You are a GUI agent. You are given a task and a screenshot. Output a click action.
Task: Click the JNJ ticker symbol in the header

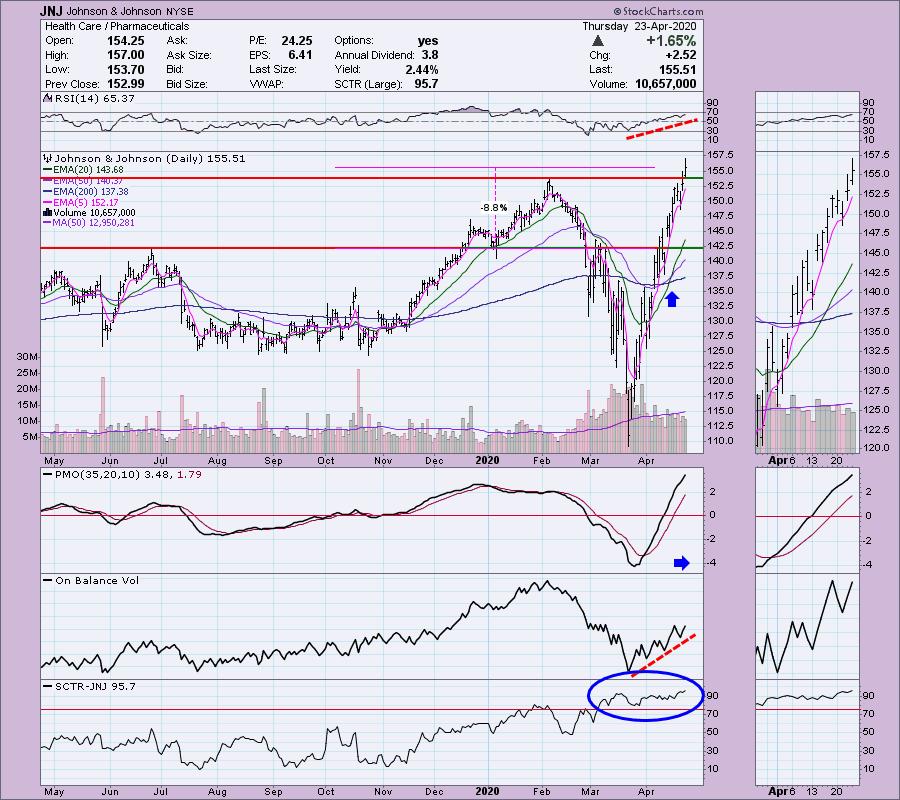[52, 11]
